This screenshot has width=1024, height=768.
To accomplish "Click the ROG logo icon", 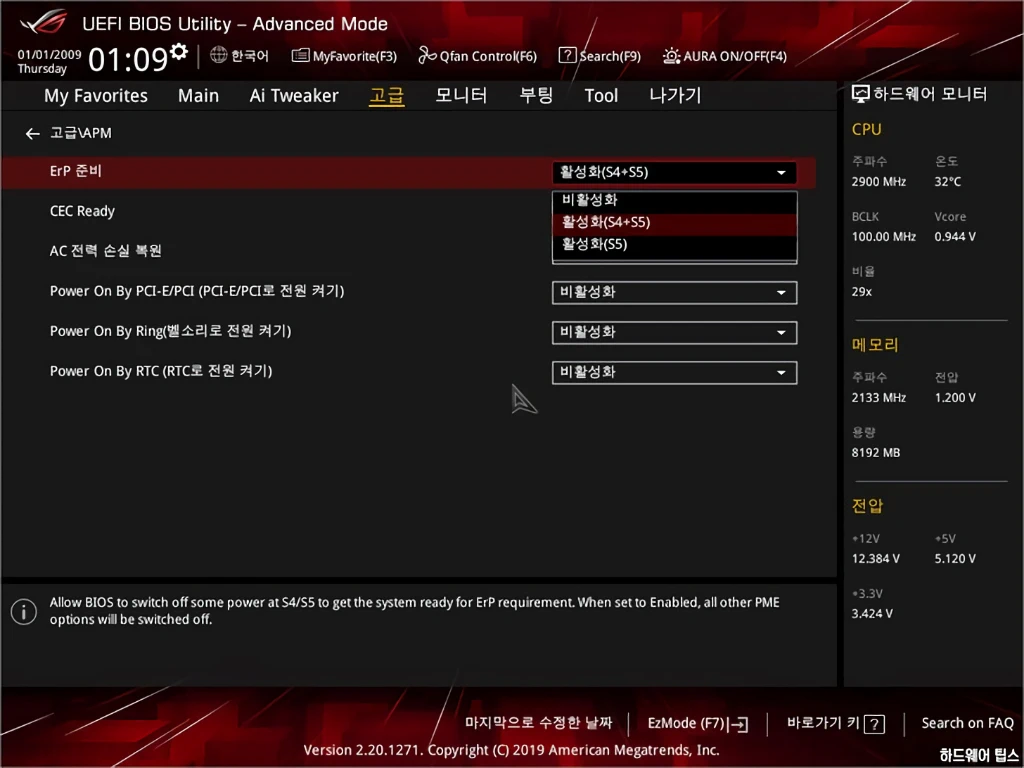I will pyautogui.click(x=43, y=22).
